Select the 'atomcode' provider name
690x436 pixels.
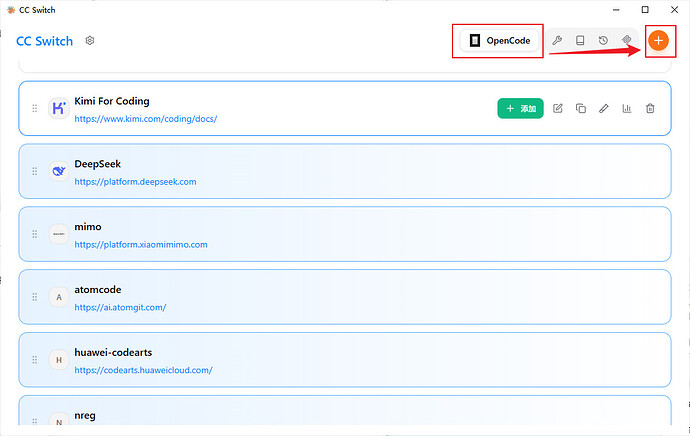(x=98, y=290)
